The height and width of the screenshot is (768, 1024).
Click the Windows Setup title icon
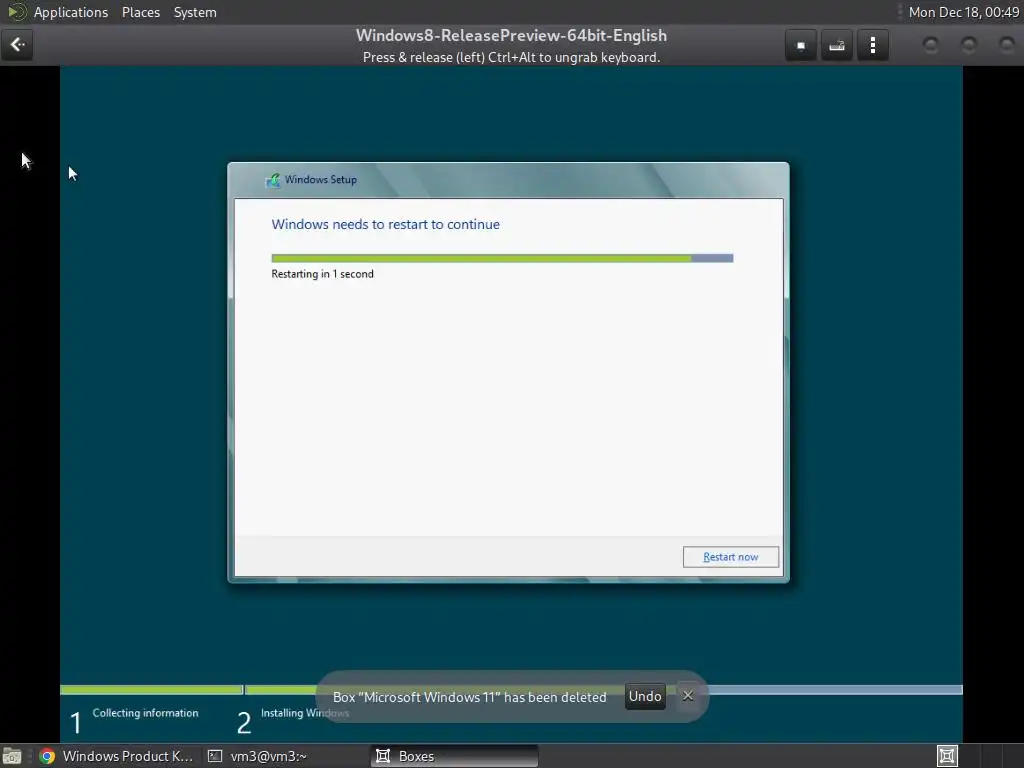tap(273, 180)
